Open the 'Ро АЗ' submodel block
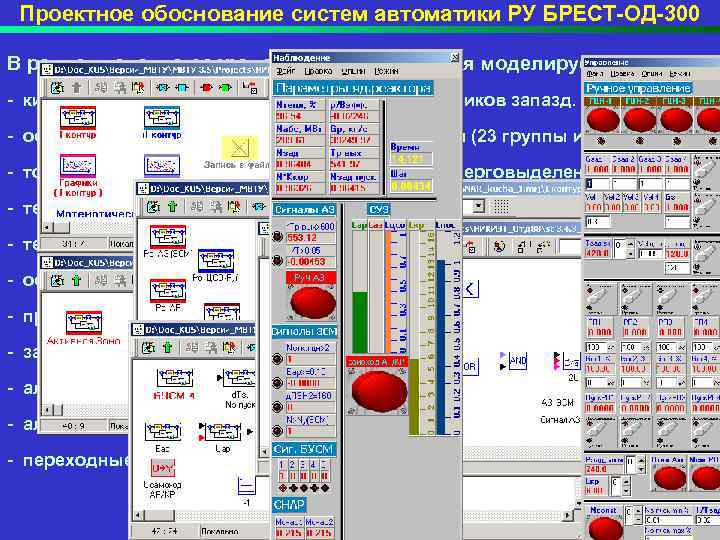 (168, 236)
